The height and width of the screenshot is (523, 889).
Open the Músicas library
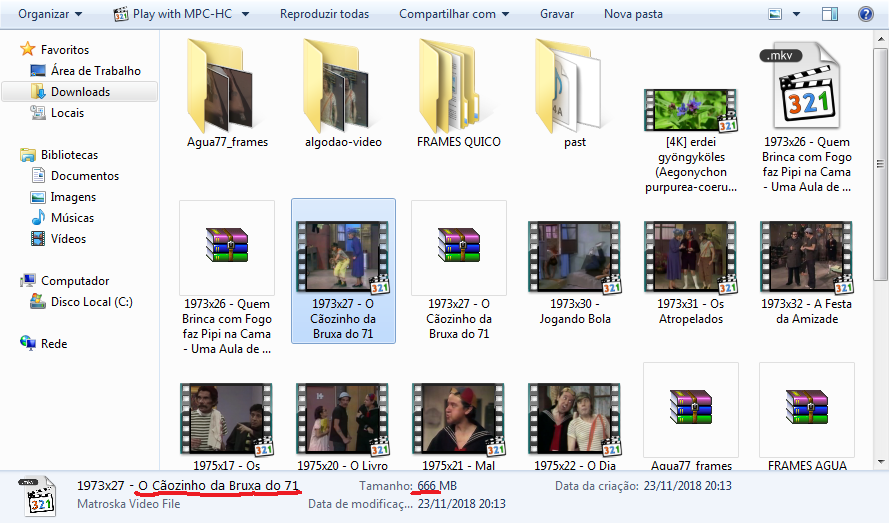73,217
